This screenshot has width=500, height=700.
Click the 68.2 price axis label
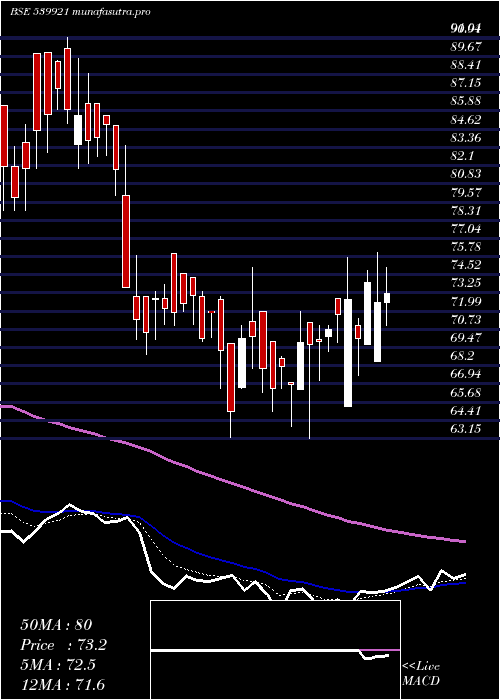tap(462, 356)
